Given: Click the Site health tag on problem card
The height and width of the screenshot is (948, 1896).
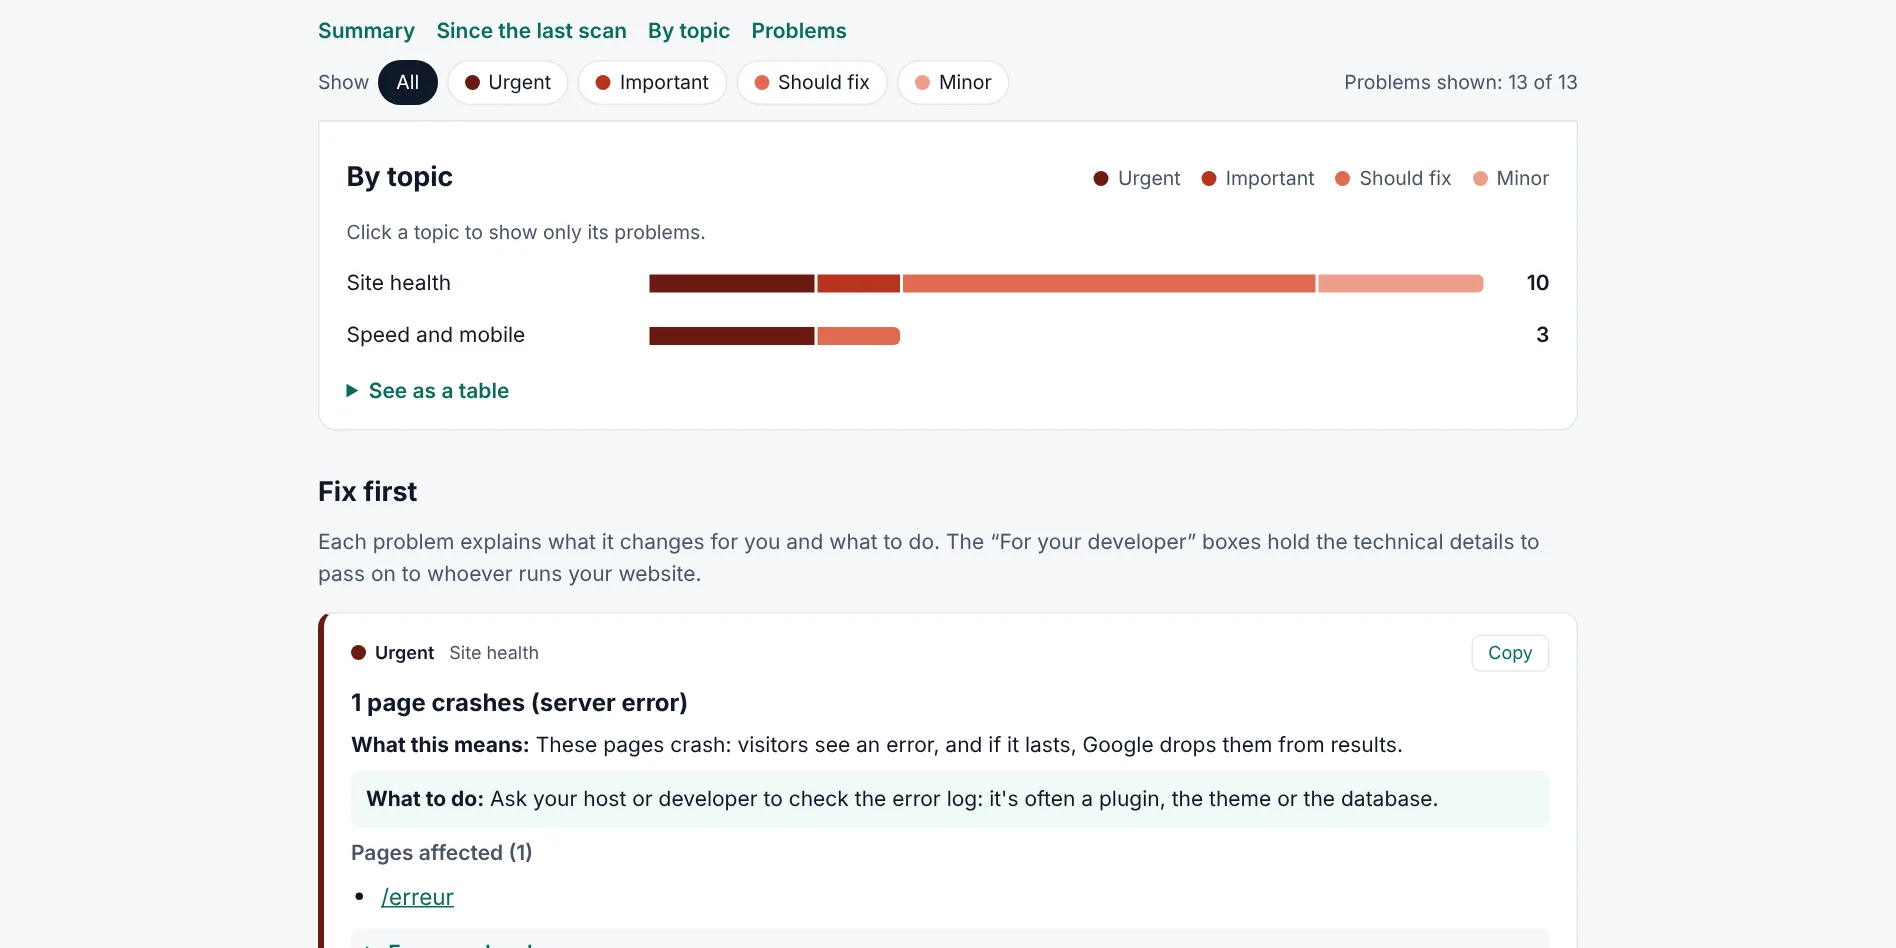Looking at the screenshot, I should click(x=494, y=653).
